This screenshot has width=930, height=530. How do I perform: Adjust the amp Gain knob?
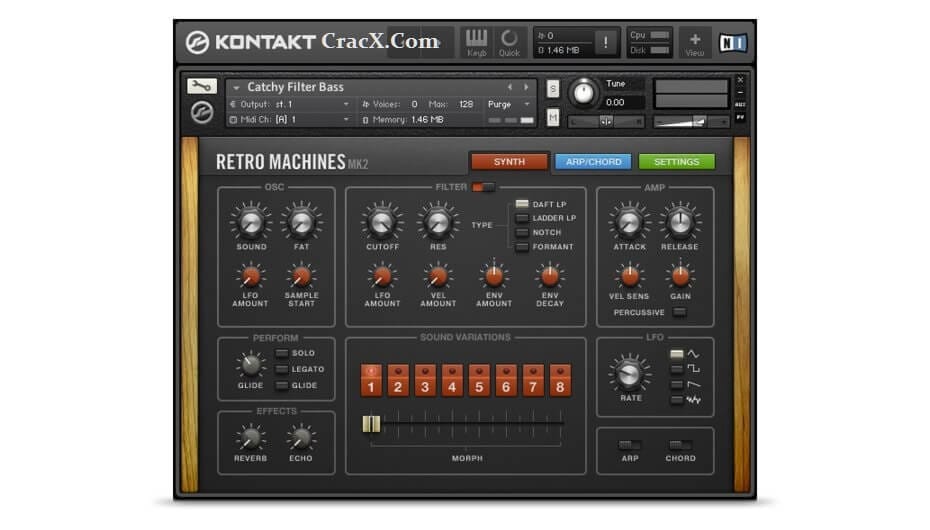680,276
